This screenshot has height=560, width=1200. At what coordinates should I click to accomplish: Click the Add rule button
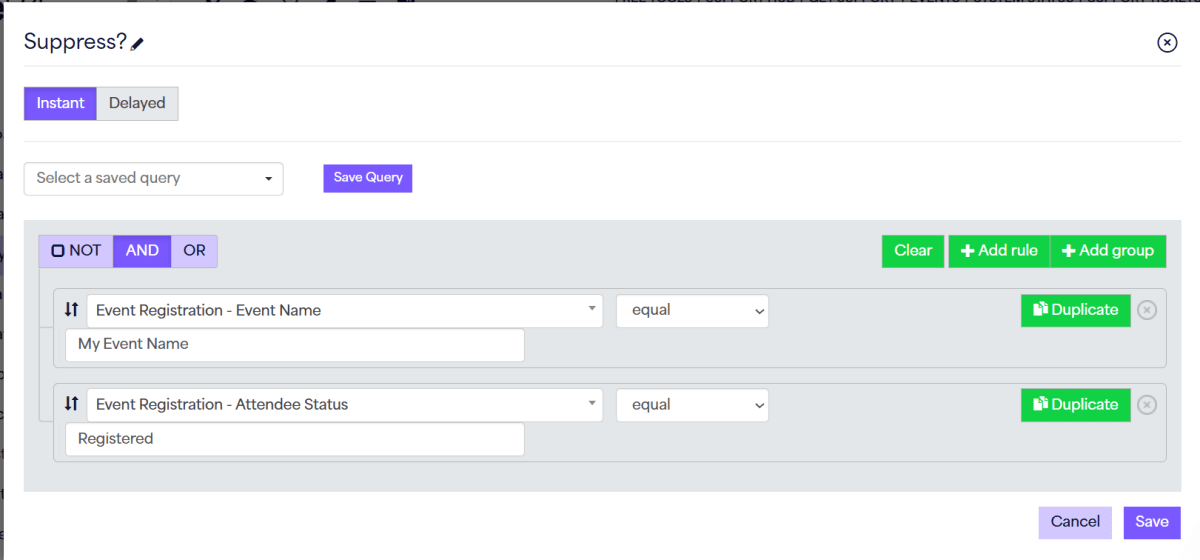pyautogui.click(x=998, y=251)
